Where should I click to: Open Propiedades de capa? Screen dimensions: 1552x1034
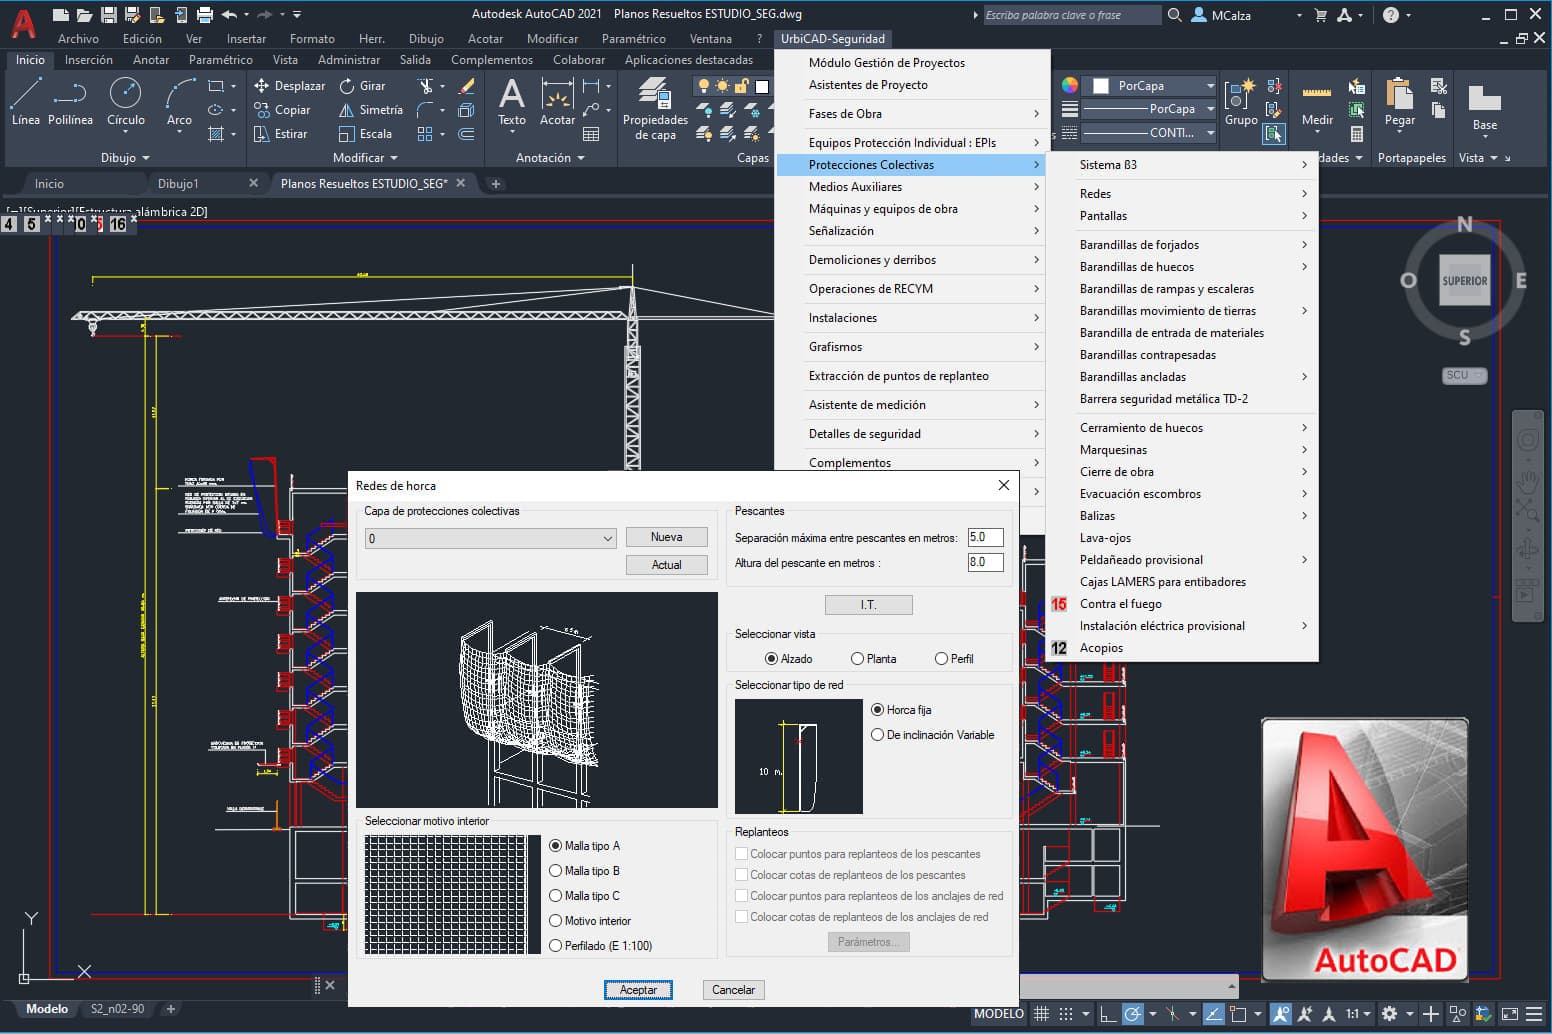pyautogui.click(x=655, y=108)
